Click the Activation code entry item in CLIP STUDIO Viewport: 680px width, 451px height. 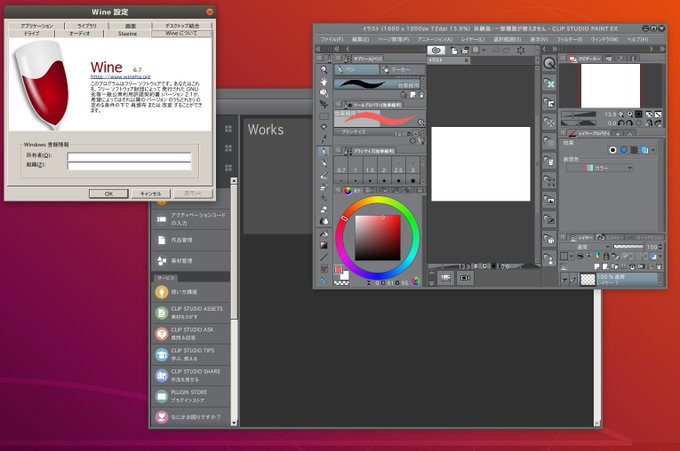click(191, 219)
